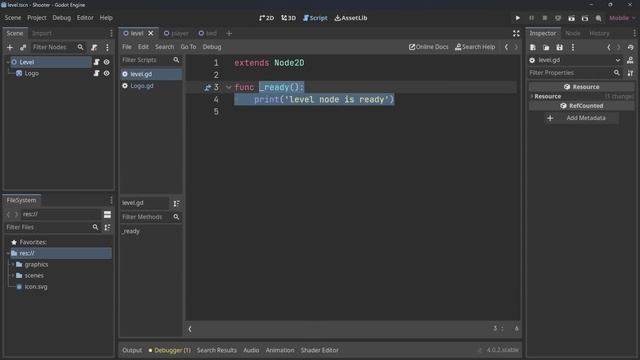
Task: Expand the graphics folder
Action: (x=13, y=264)
